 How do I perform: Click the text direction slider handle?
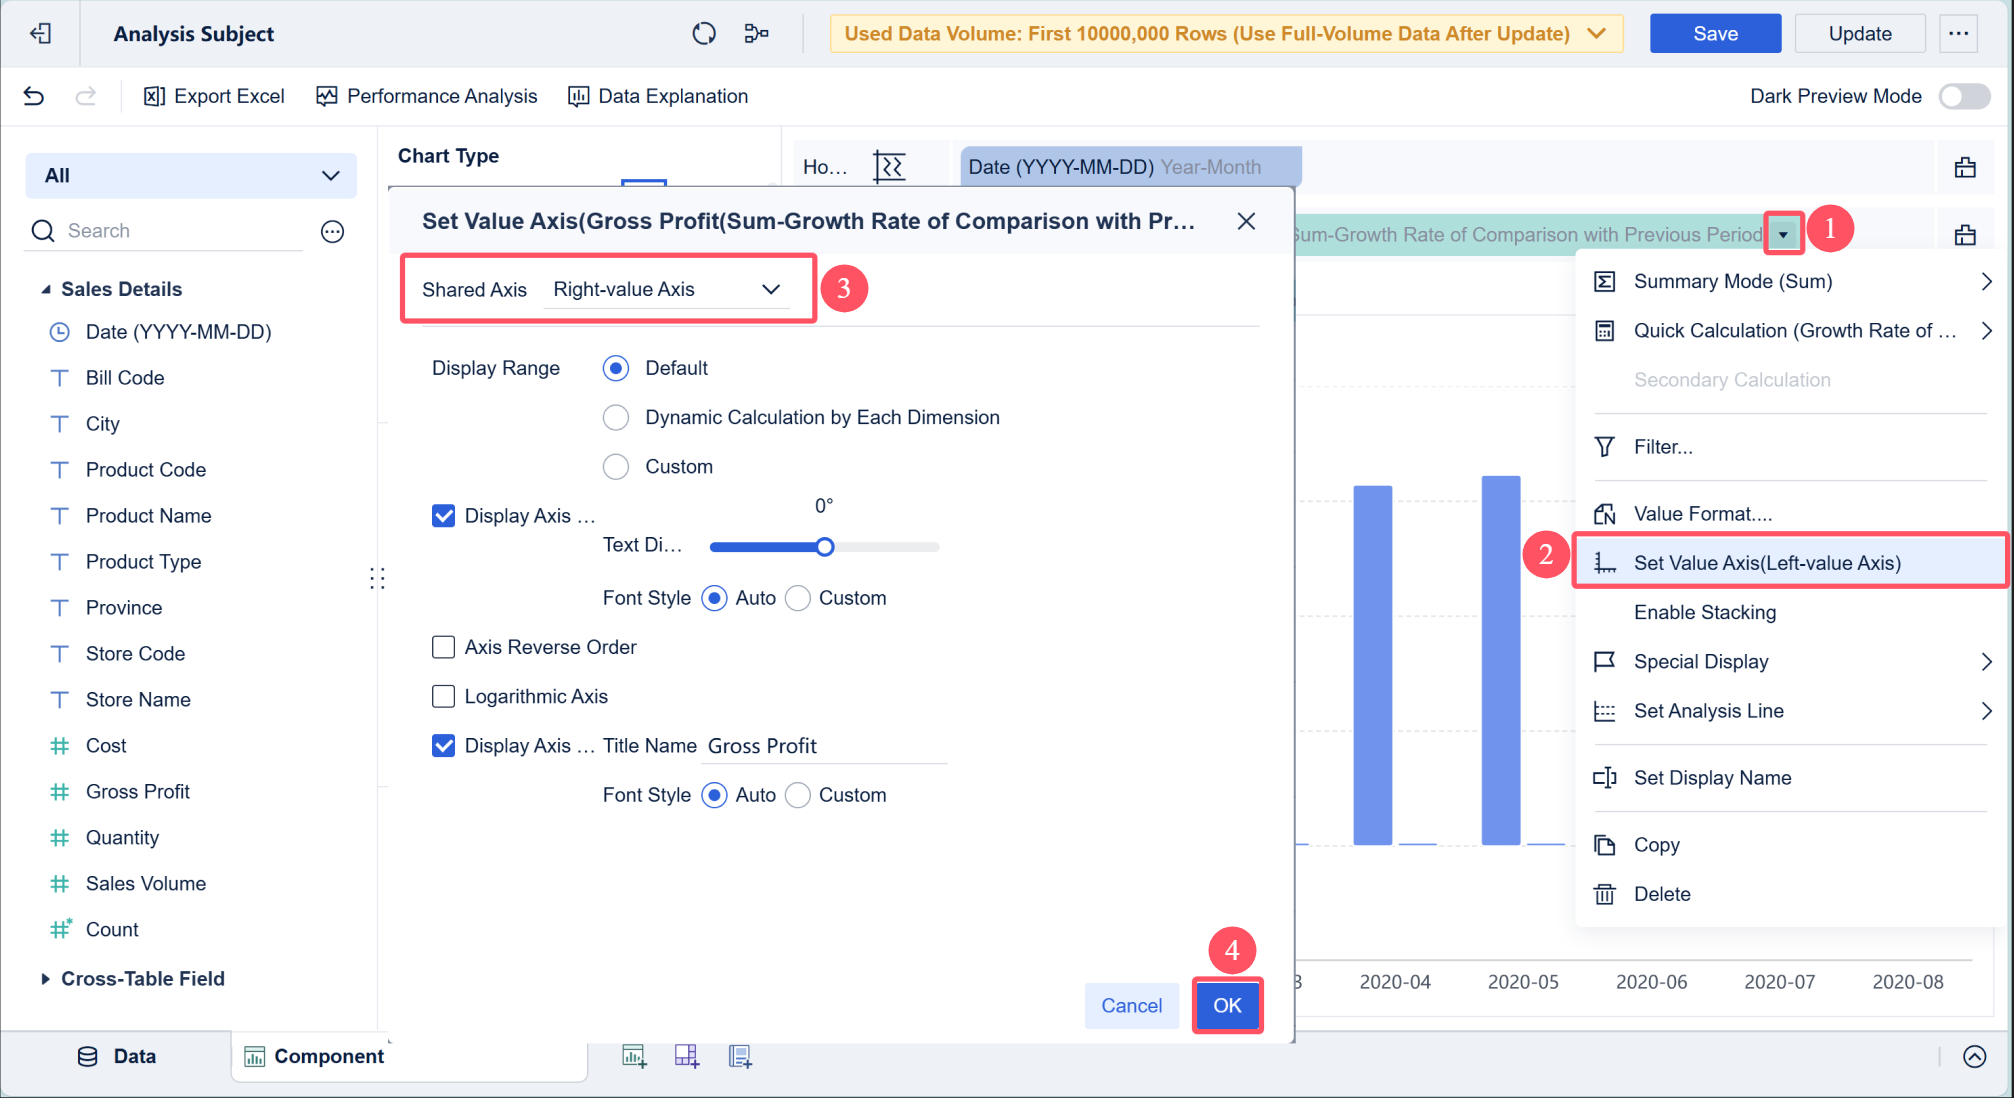click(824, 547)
